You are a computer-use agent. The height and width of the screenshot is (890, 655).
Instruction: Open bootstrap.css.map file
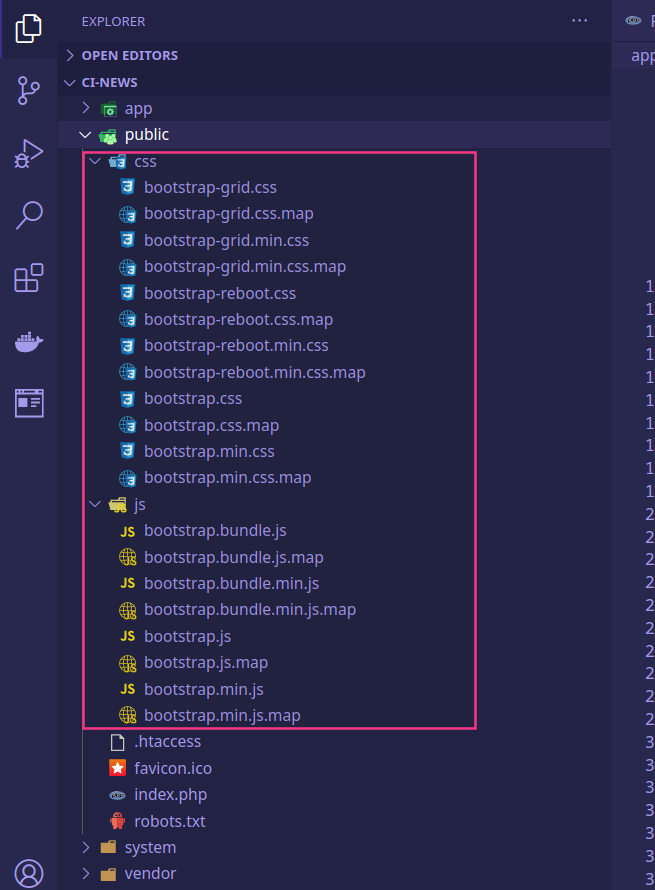211,425
